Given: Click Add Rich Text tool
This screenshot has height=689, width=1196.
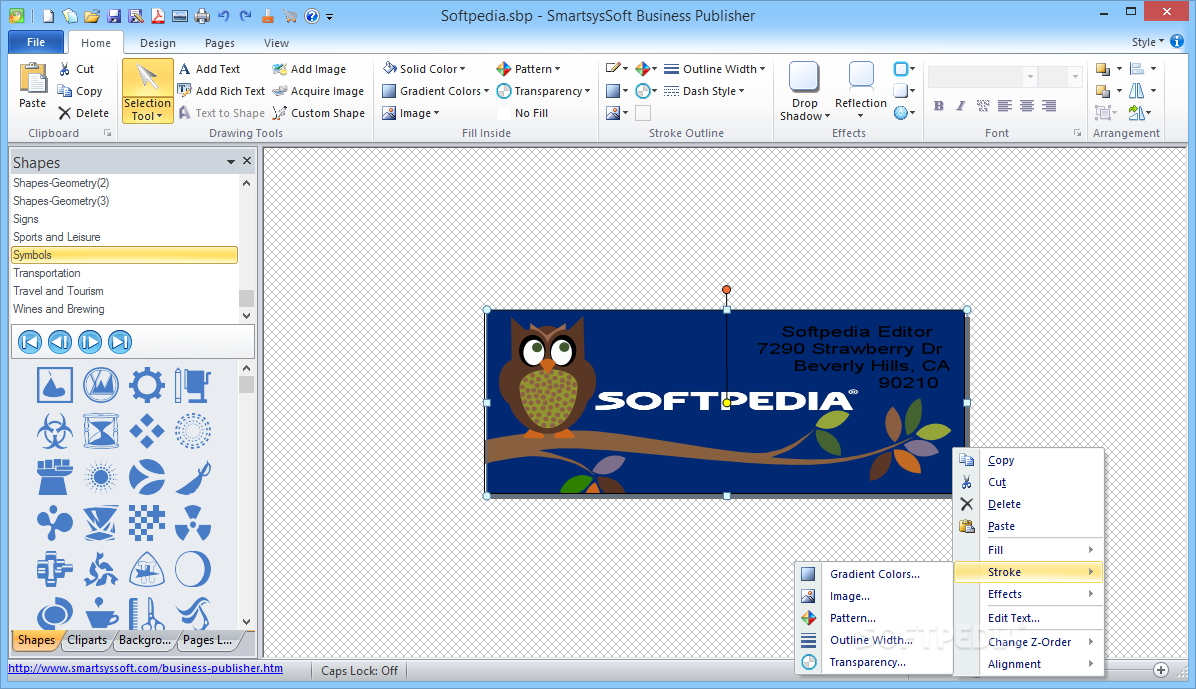Looking at the screenshot, I should pos(221,91).
